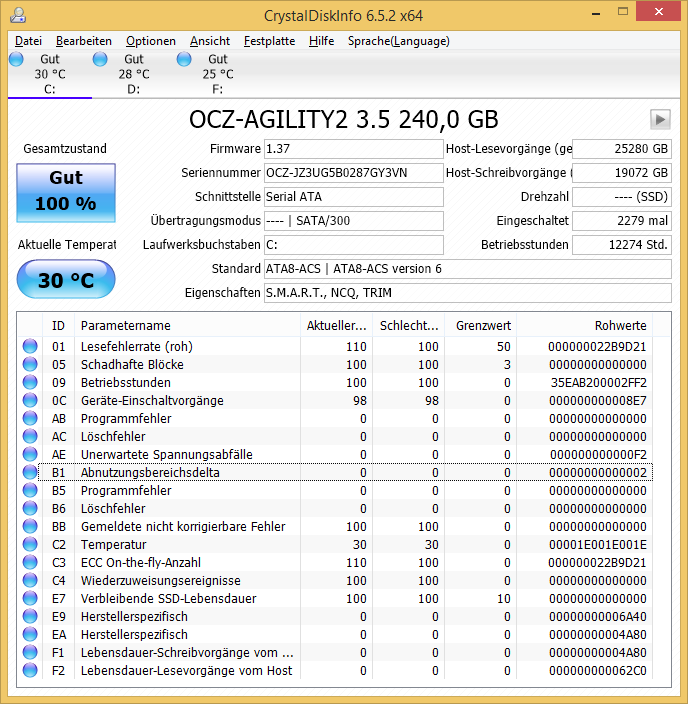Click status orb for Lesefehlerrate (roh) row

click(x=30, y=346)
